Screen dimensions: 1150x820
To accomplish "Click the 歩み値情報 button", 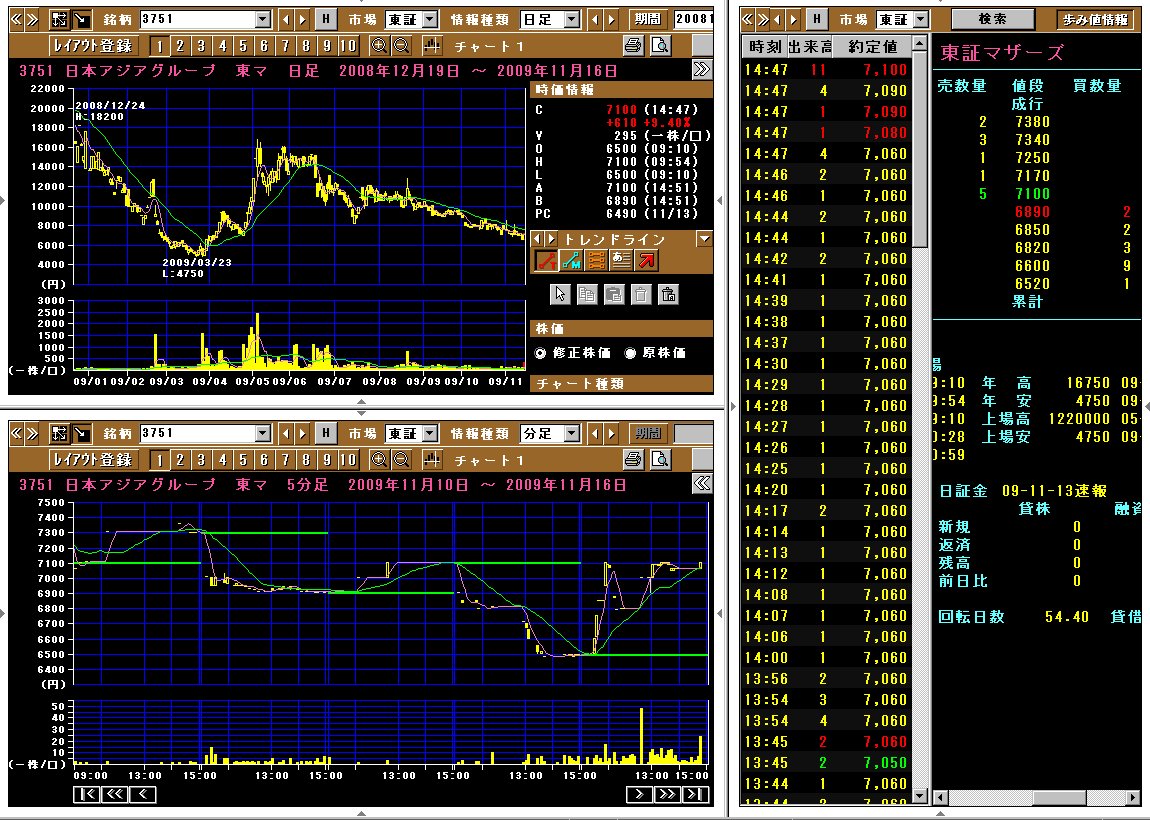I will click(x=1095, y=19).
